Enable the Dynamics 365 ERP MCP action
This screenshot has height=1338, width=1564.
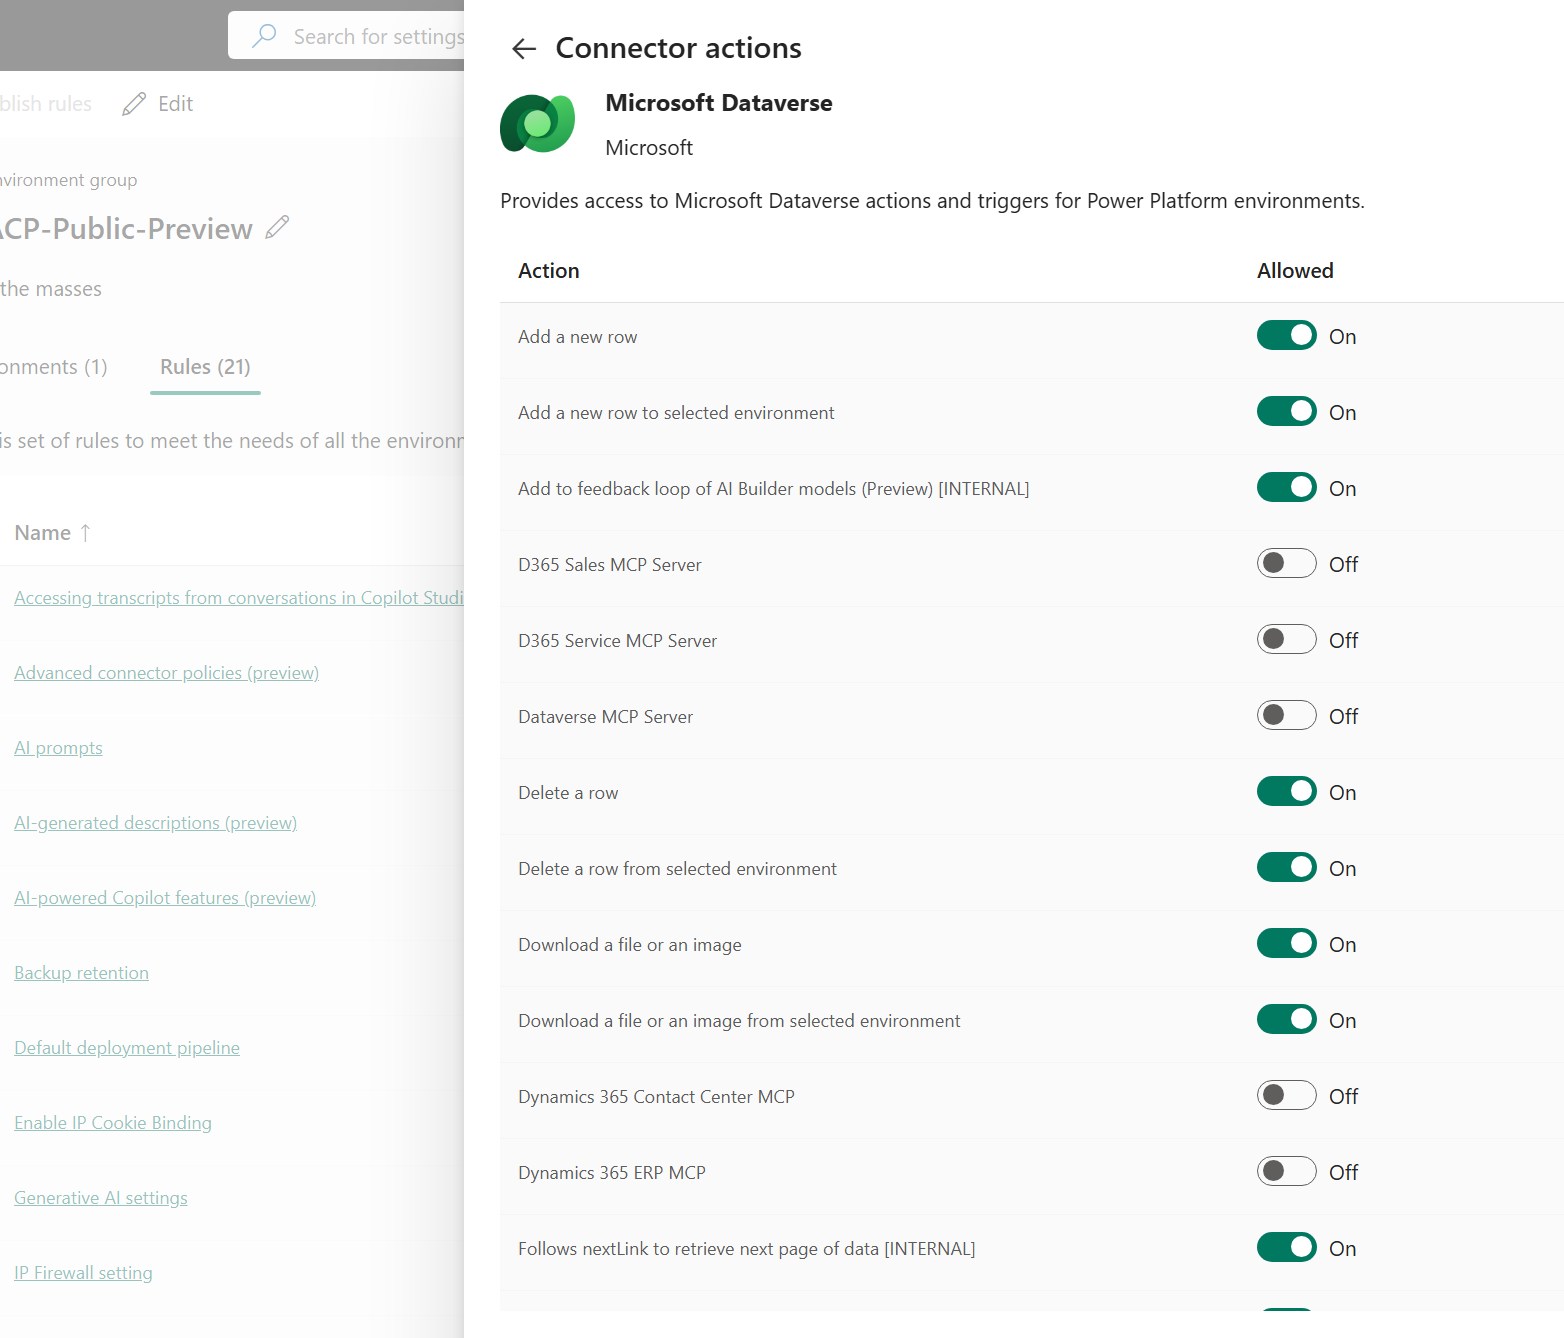1286,1171
